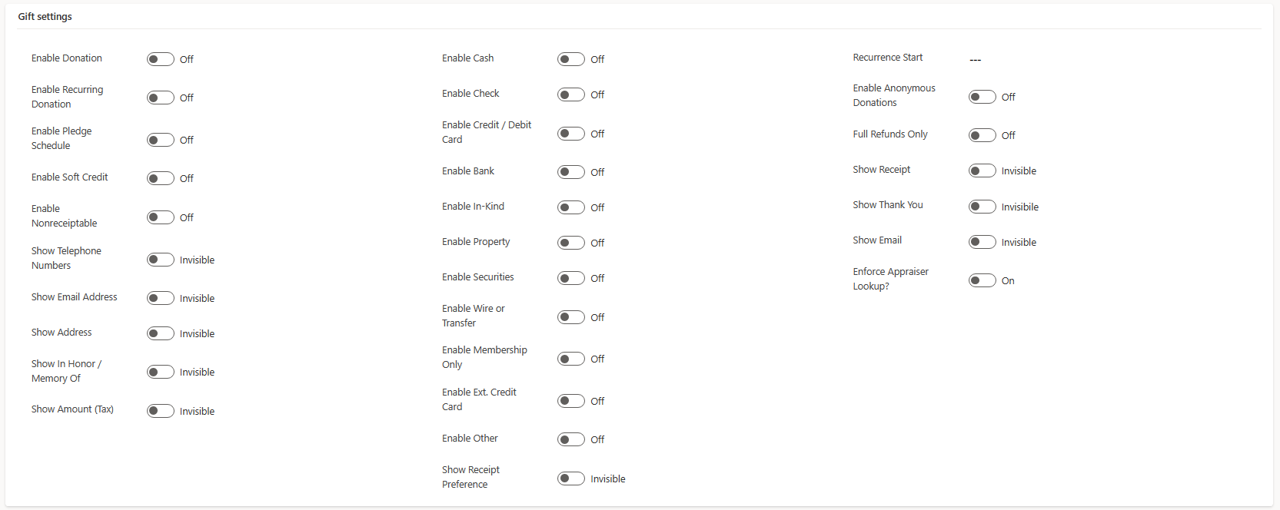
Task: Turn on Full Refunds Only switch
Action: coord(982,135)
